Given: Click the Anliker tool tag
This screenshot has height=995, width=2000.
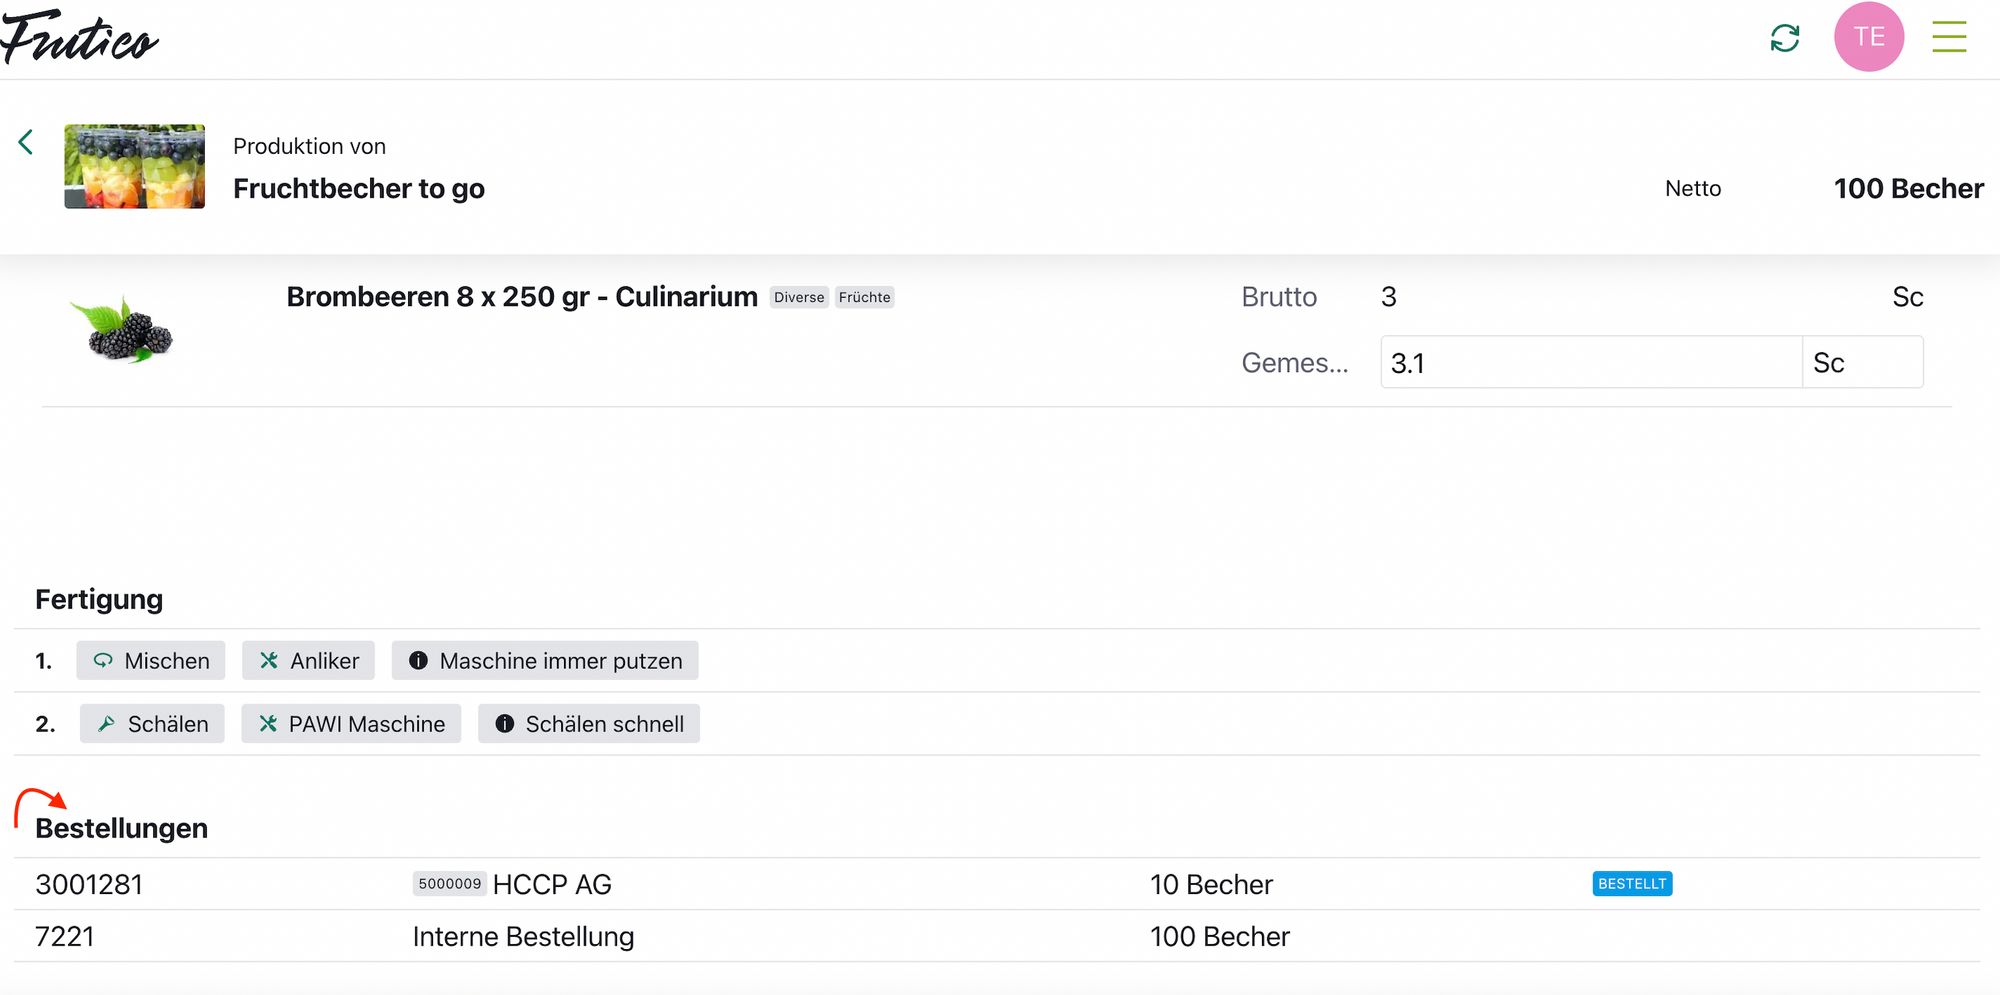Looking at the screenshot, I should click(309, 661).
